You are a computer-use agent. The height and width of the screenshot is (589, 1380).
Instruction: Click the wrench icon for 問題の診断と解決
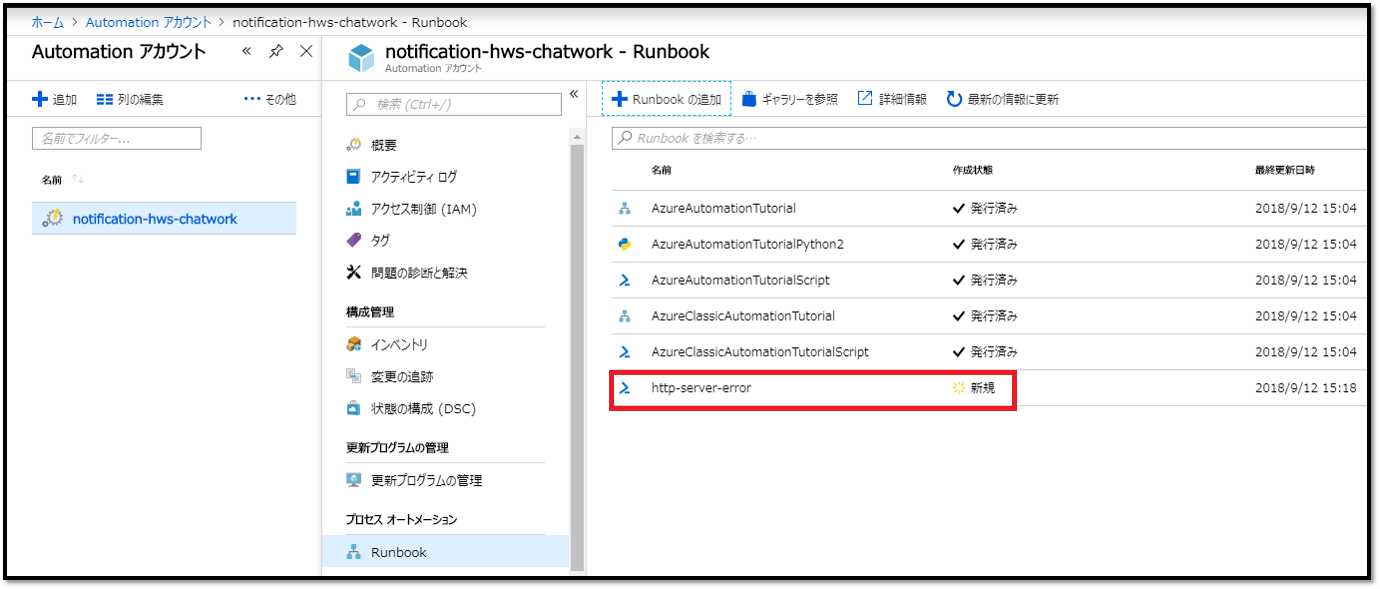(x=353, y=273)
